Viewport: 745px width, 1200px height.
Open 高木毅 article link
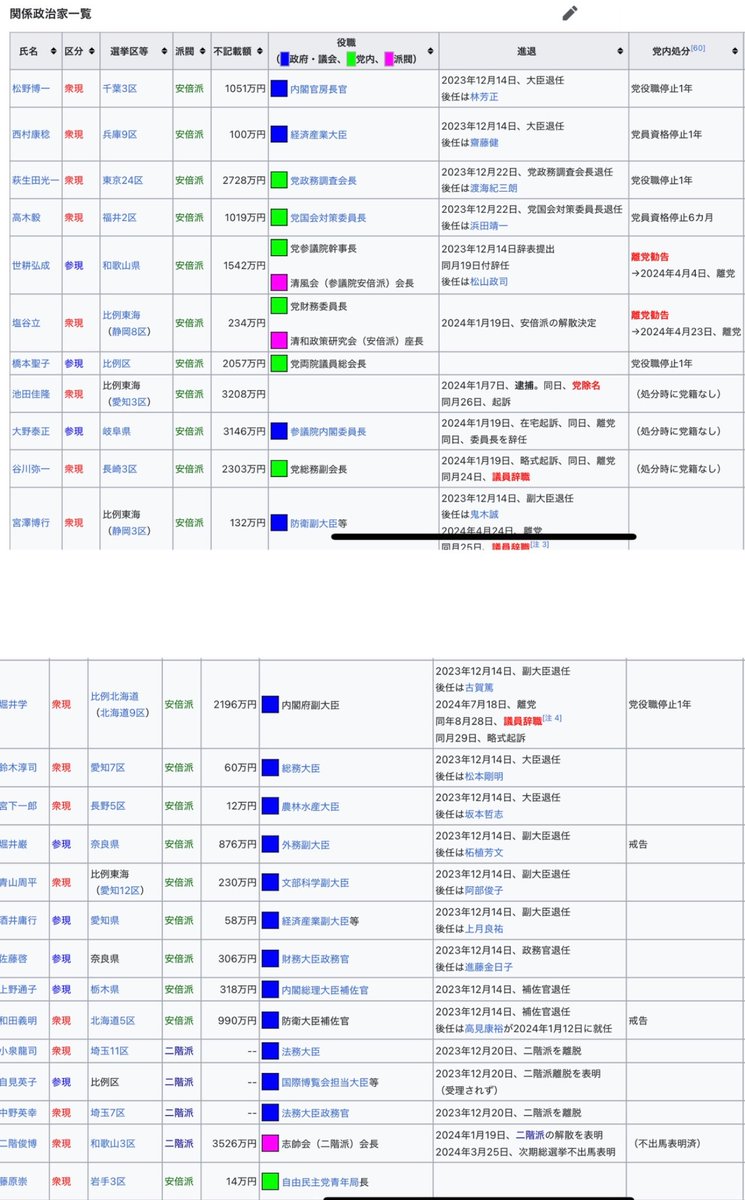click(28, 217)
